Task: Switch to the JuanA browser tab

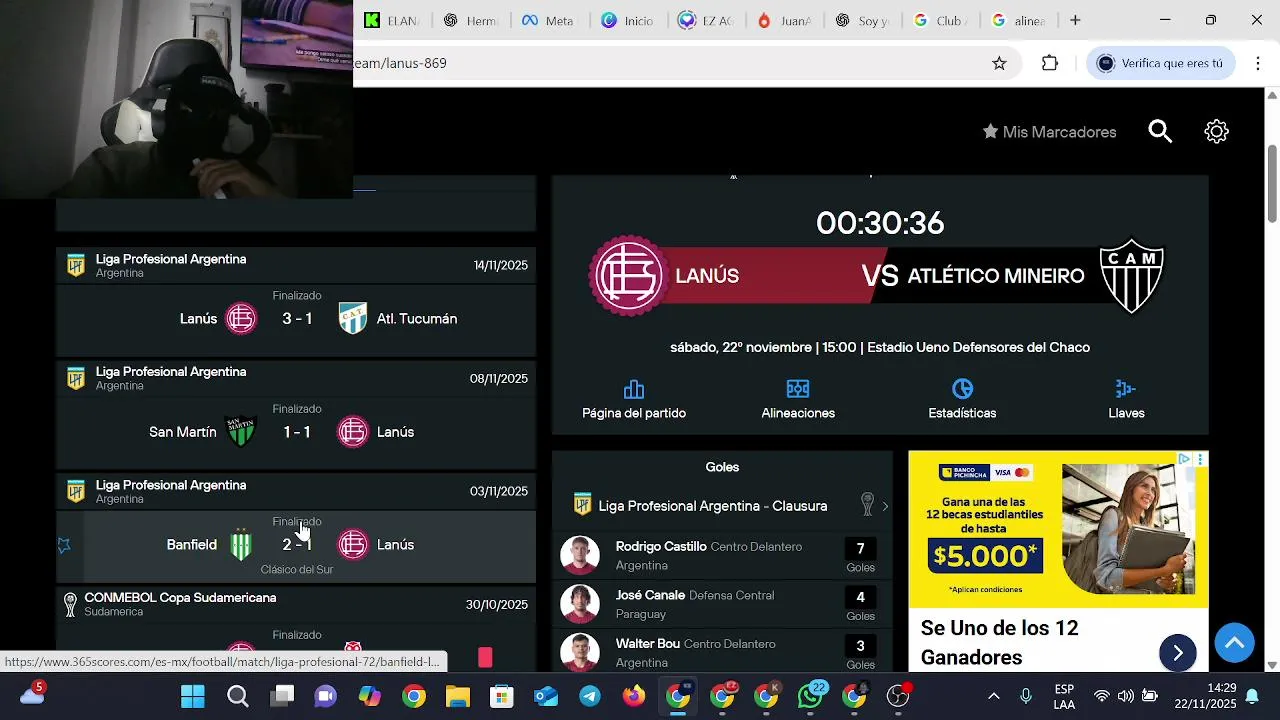Action: 783,20
